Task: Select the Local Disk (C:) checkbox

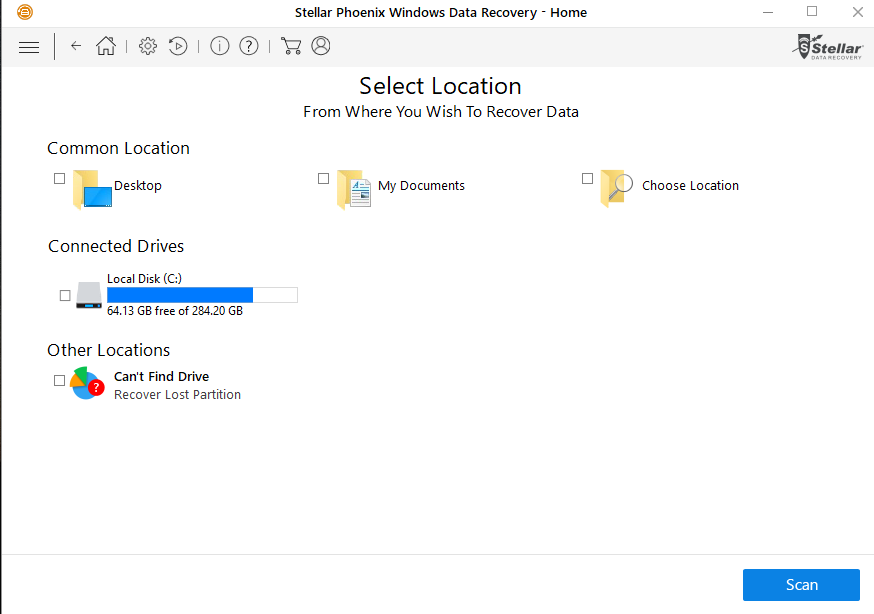Action: [x=66, y=295]
